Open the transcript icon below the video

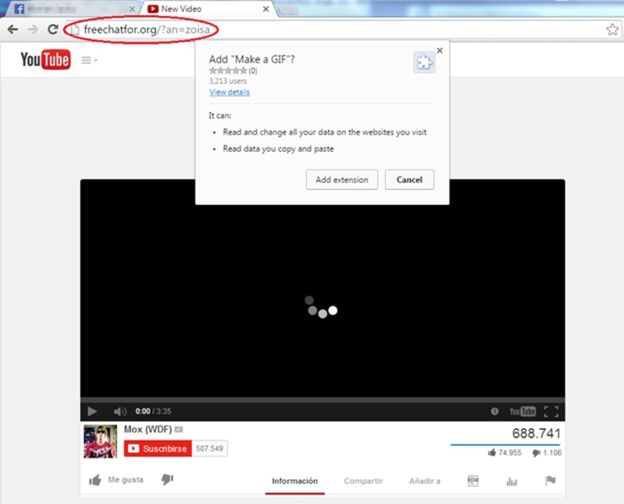point(473,481)
